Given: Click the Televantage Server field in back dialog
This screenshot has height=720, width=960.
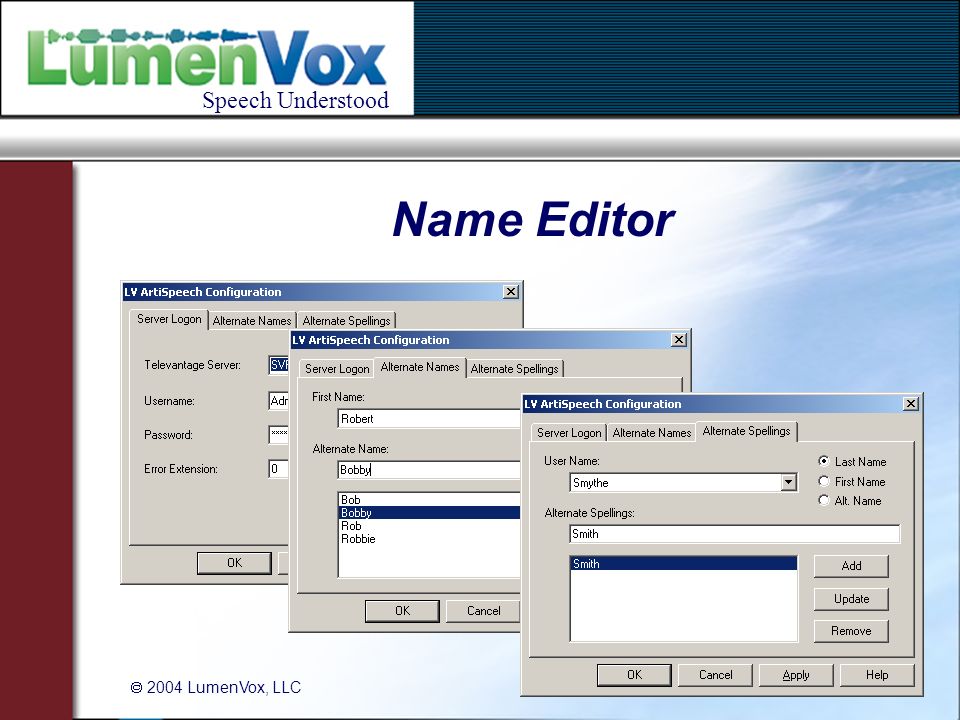Looking at the screenshot, I should (279, 365).
